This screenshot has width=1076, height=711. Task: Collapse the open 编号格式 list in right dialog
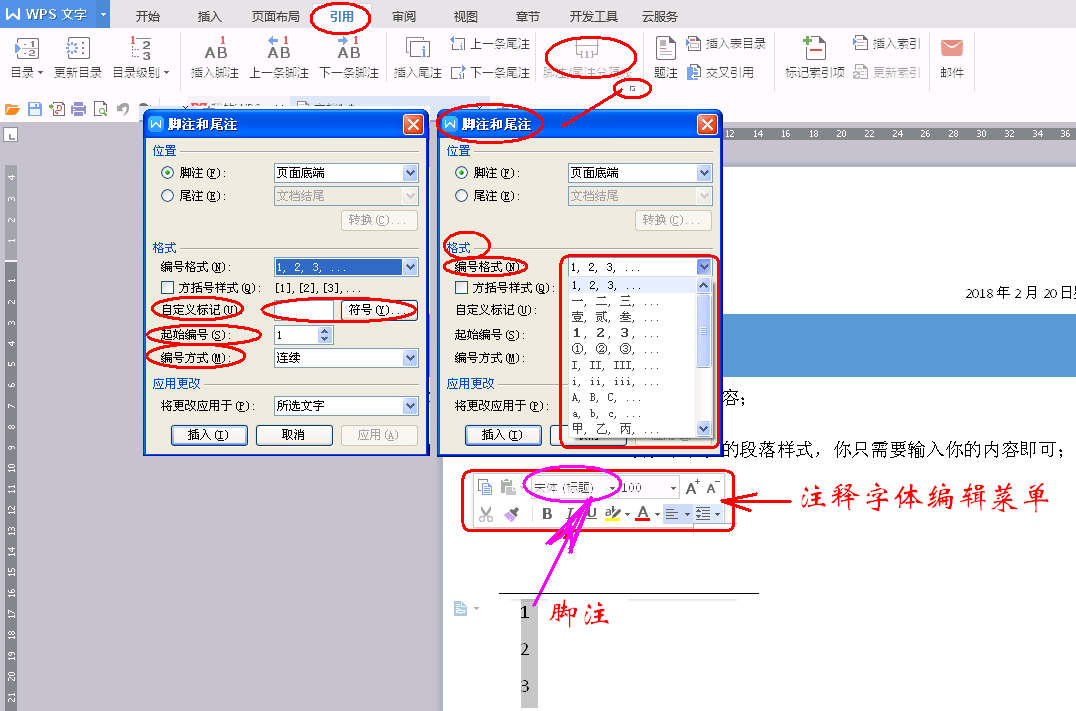pos(704,267)
